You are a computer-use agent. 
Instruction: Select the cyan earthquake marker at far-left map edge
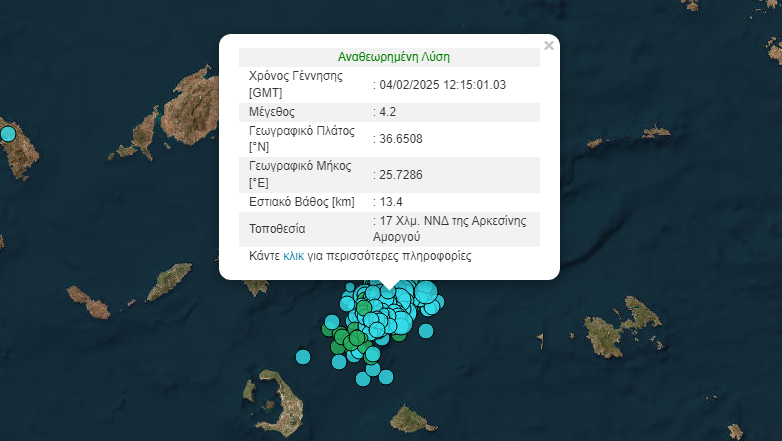8,133
